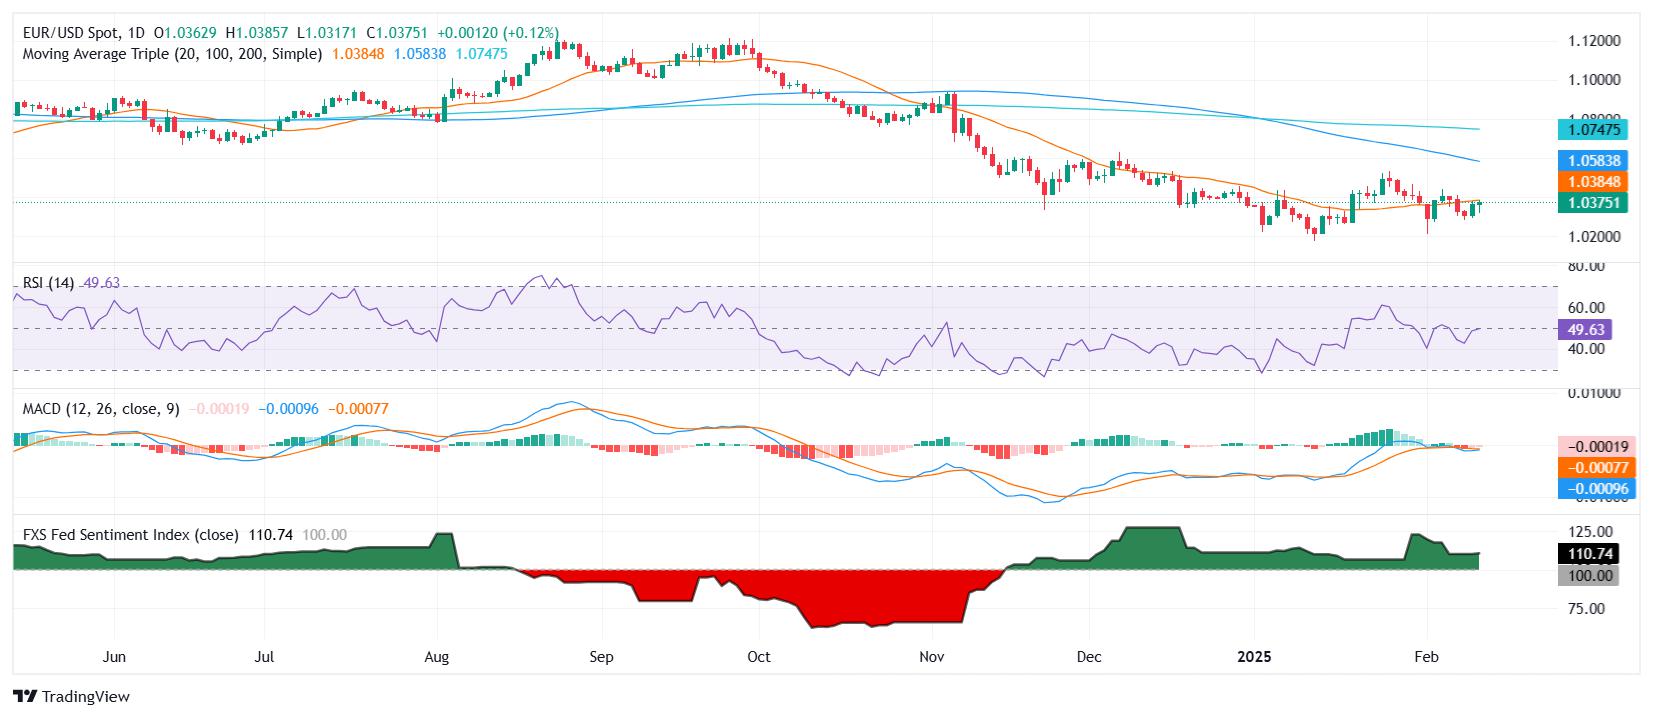The height and width of the screenshot is (718, 1653).
Task: Click the red -0.00019 MACD histogram tag
Action: click(x=1593, y=446)
